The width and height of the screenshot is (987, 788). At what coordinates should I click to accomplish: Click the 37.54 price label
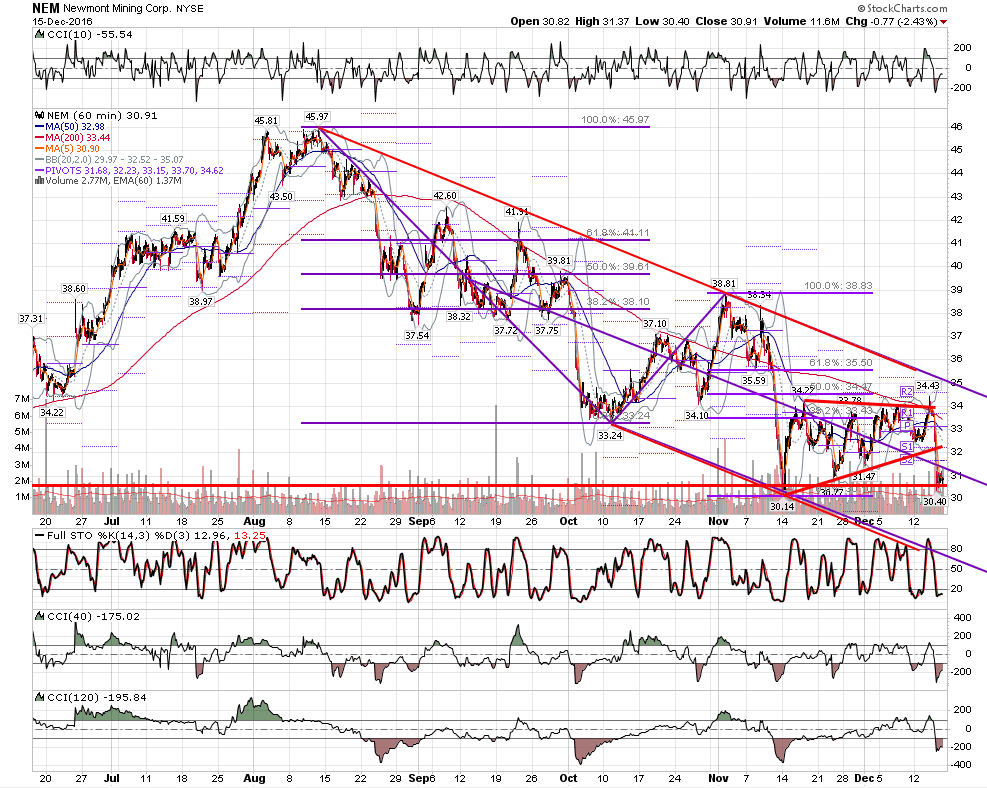(417, 335)
